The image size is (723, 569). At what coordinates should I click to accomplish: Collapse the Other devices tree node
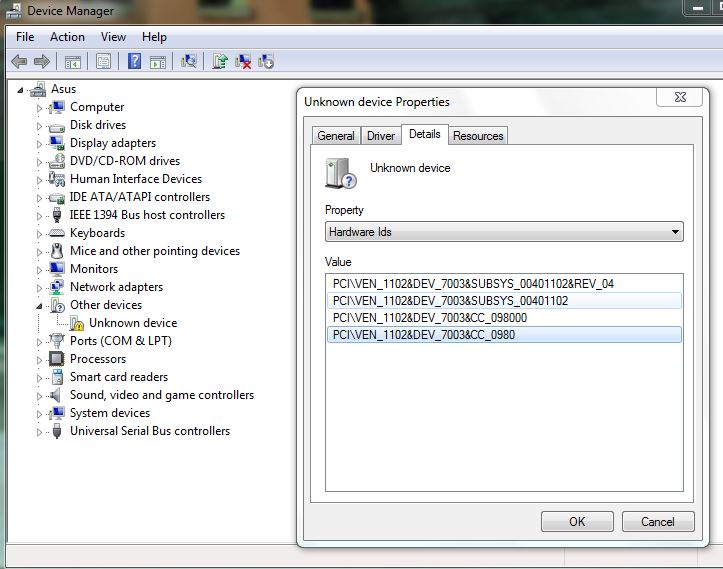coord(39,306)
